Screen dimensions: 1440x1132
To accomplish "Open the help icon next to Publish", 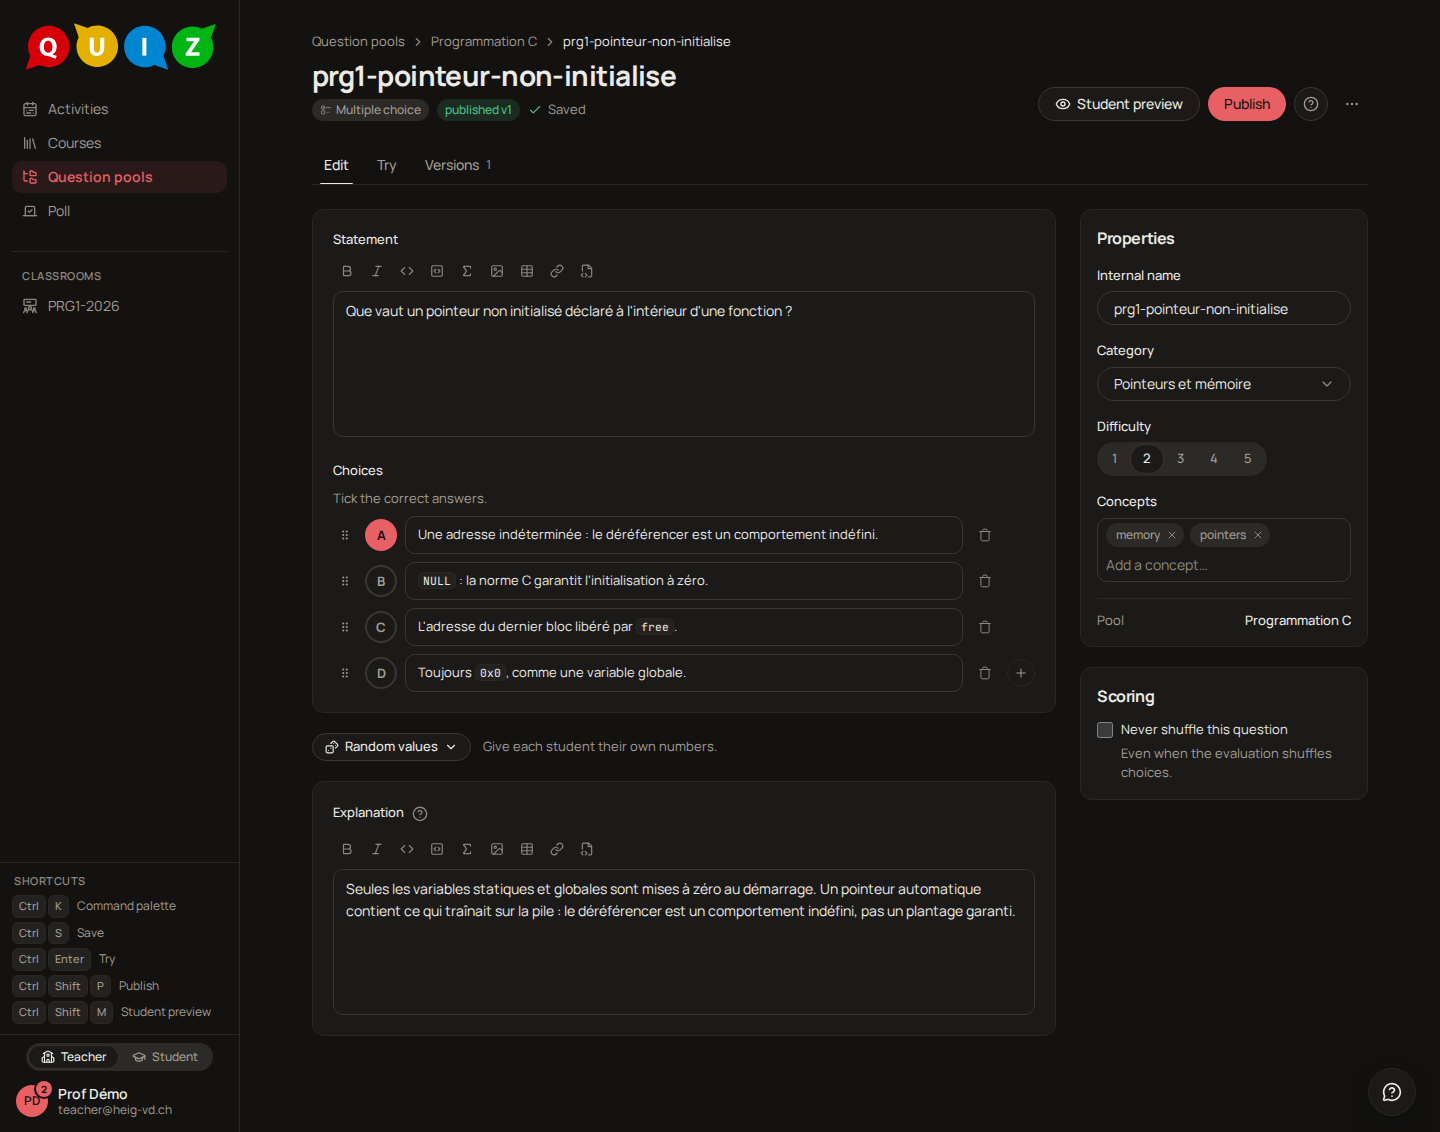I will click(x=1311, y=104).
